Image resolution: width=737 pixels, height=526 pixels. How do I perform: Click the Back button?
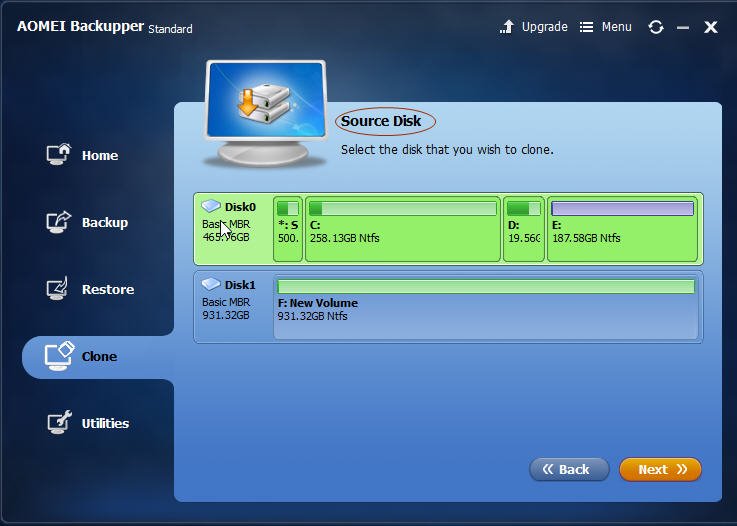pyautogui.click(x=569, y=469)
